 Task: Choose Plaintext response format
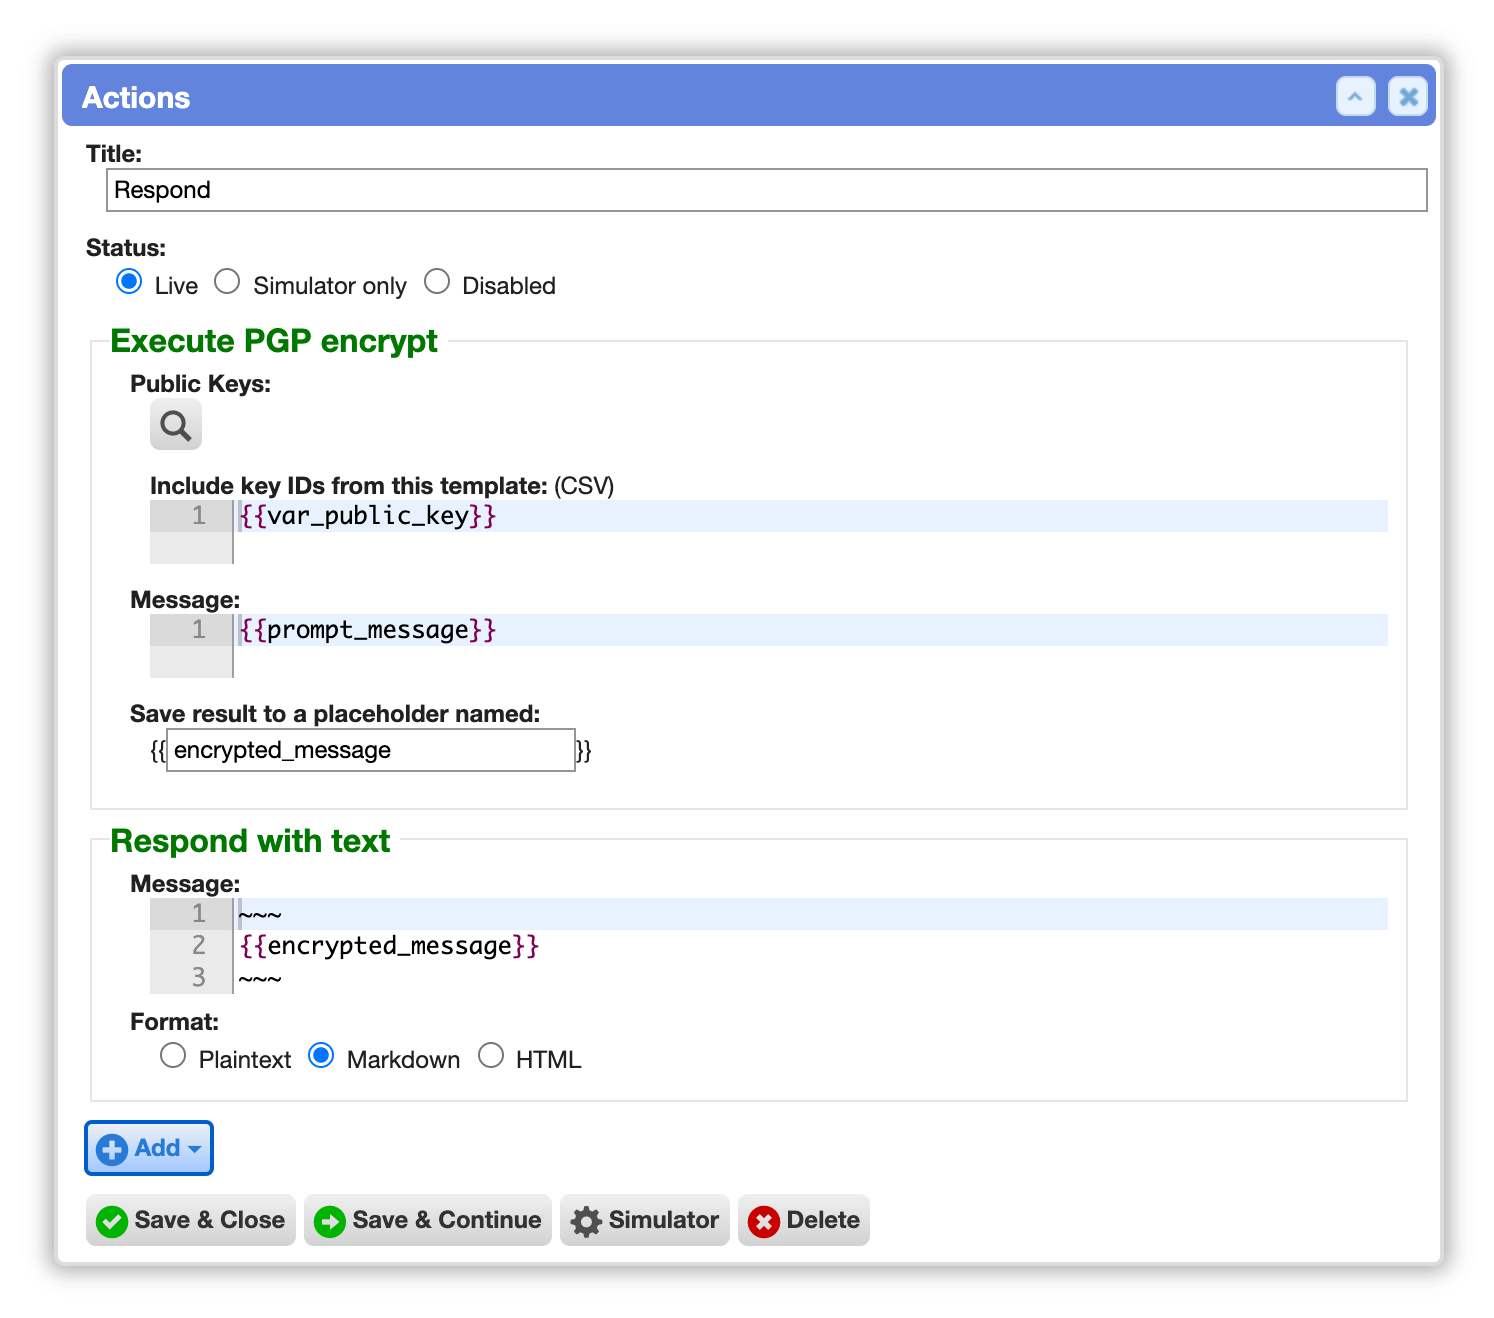(x=173, y=1056)
